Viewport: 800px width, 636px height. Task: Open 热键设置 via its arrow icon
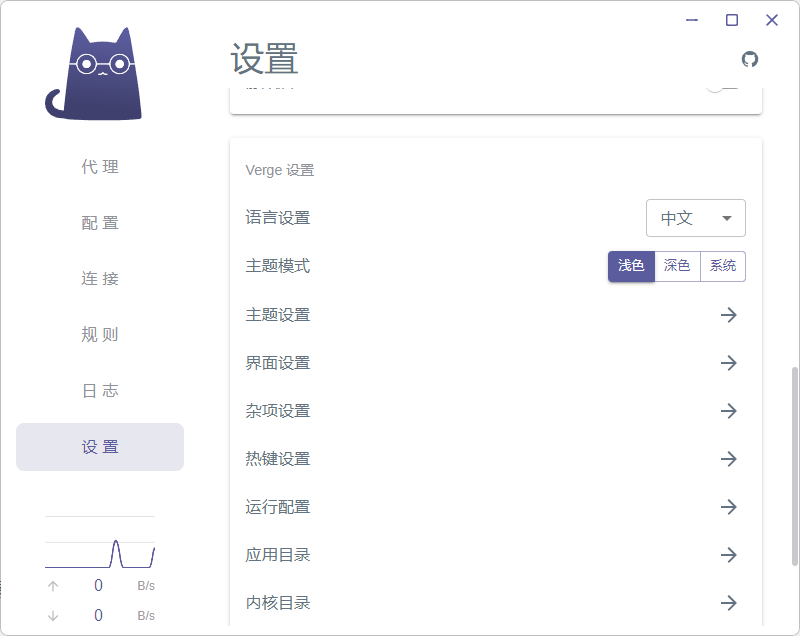(729, 459)
